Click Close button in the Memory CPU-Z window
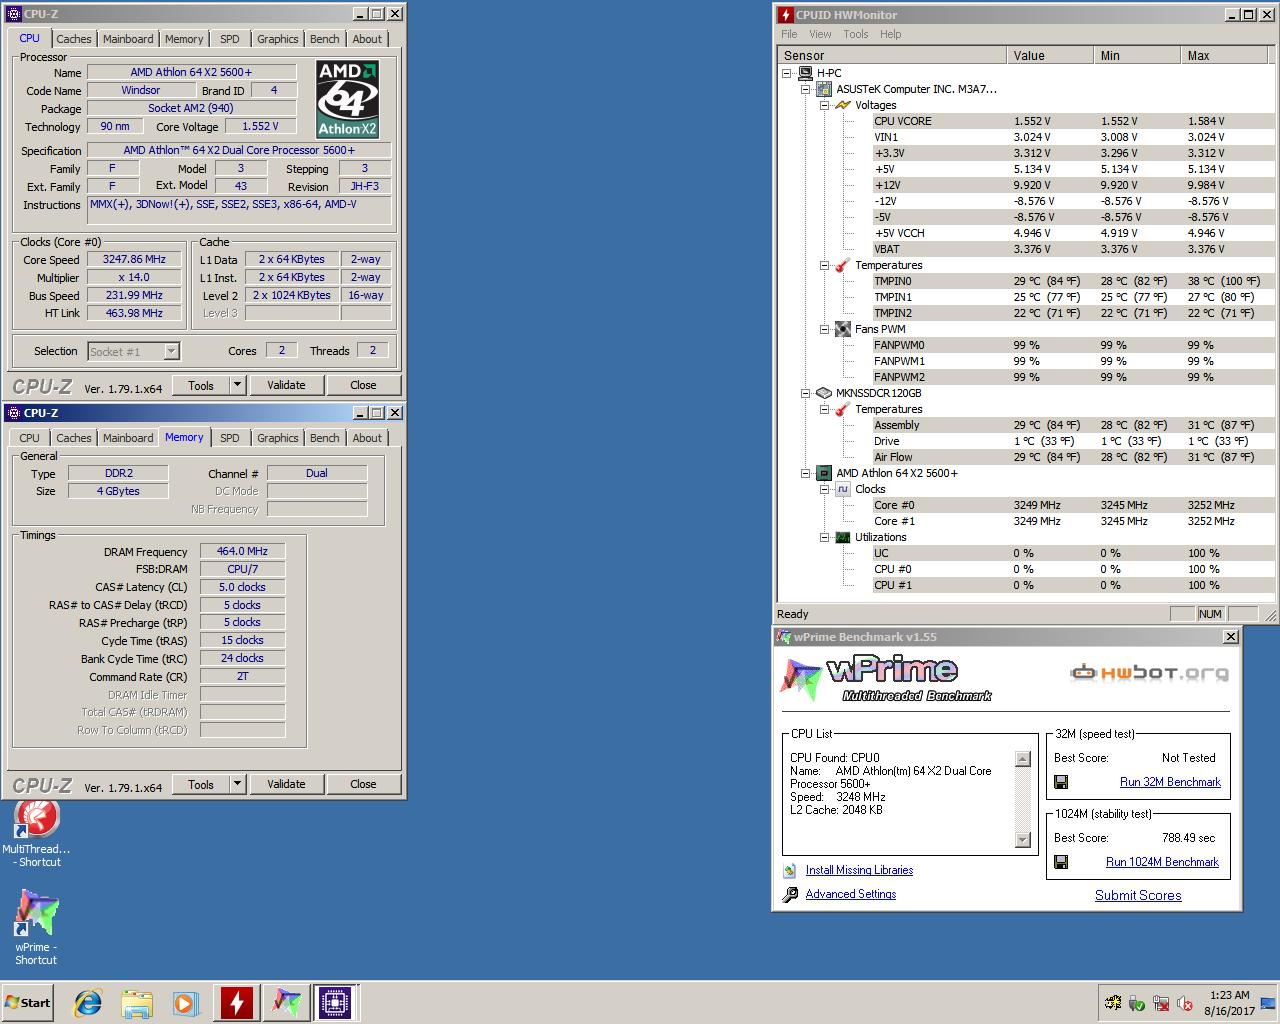The width and height of the screenshot is (1280, 1024). [x=363, y=784]
